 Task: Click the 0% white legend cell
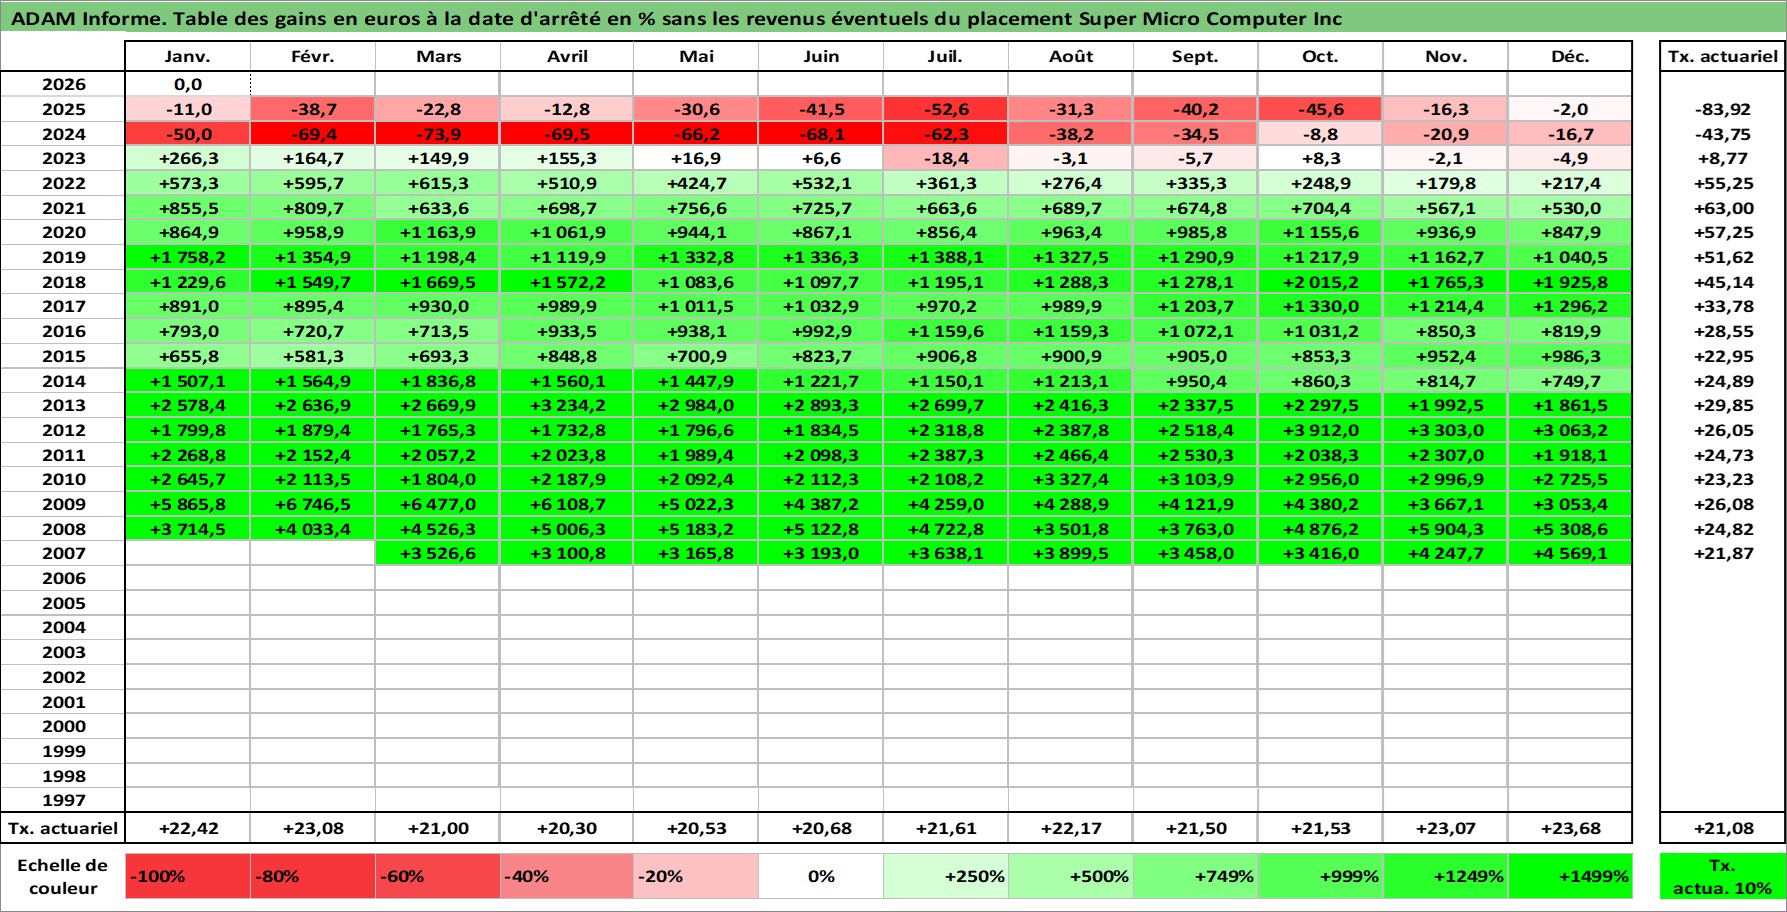pyautogui.click(x=821, y=876)
